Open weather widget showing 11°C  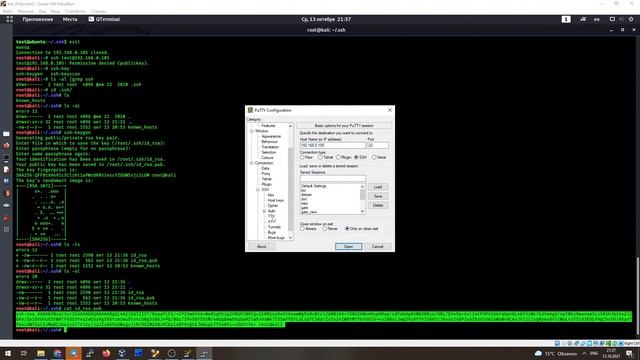[x=556, y=353]
